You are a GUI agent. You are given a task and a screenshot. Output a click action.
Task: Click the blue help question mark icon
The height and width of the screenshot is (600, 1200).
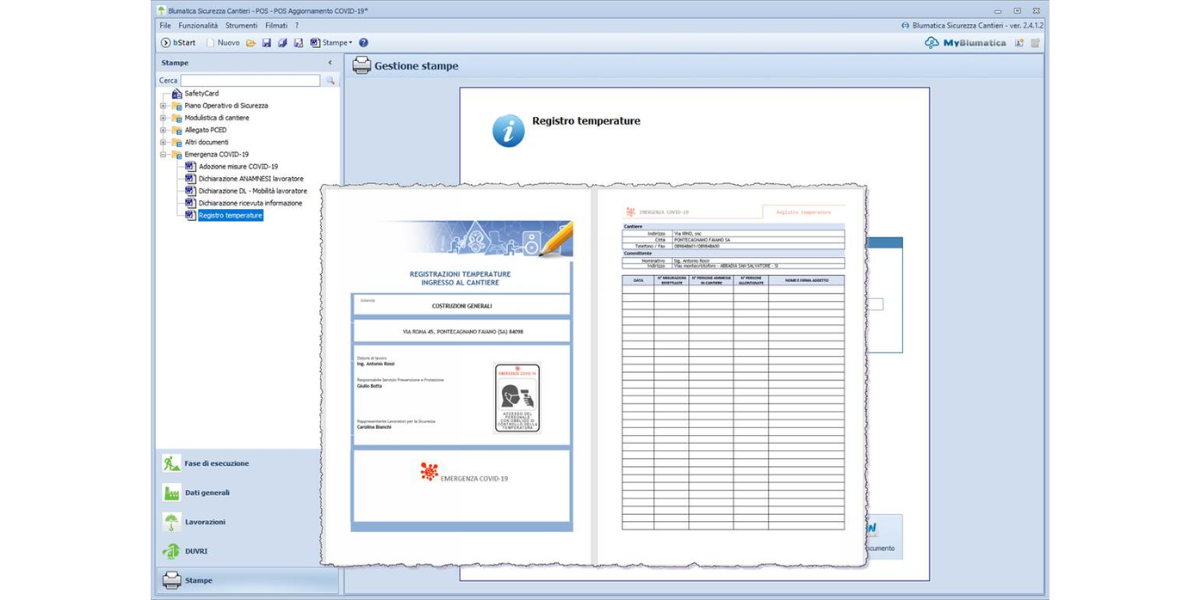click(x=363, y=43)
